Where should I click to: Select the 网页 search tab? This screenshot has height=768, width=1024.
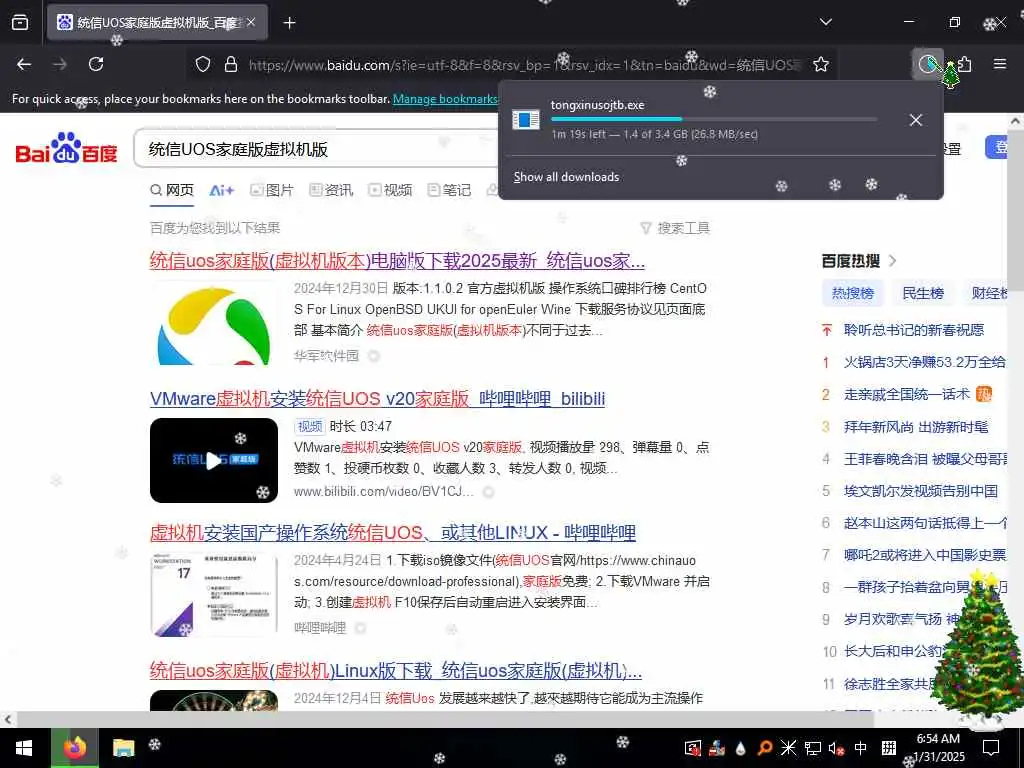(x=172, y=190)
